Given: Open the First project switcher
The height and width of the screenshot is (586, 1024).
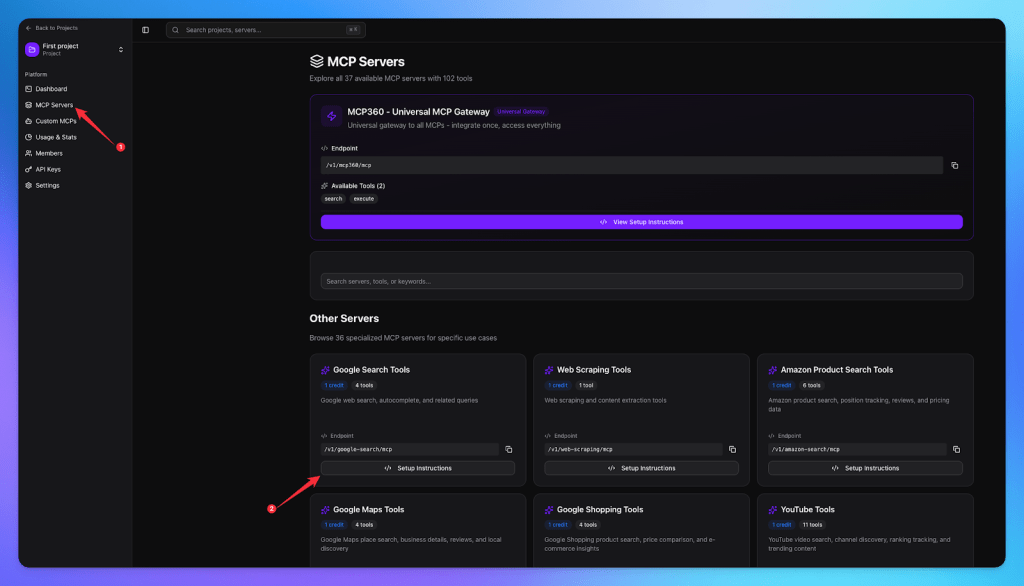Looking at the screenshot, I should coord(120,48).
